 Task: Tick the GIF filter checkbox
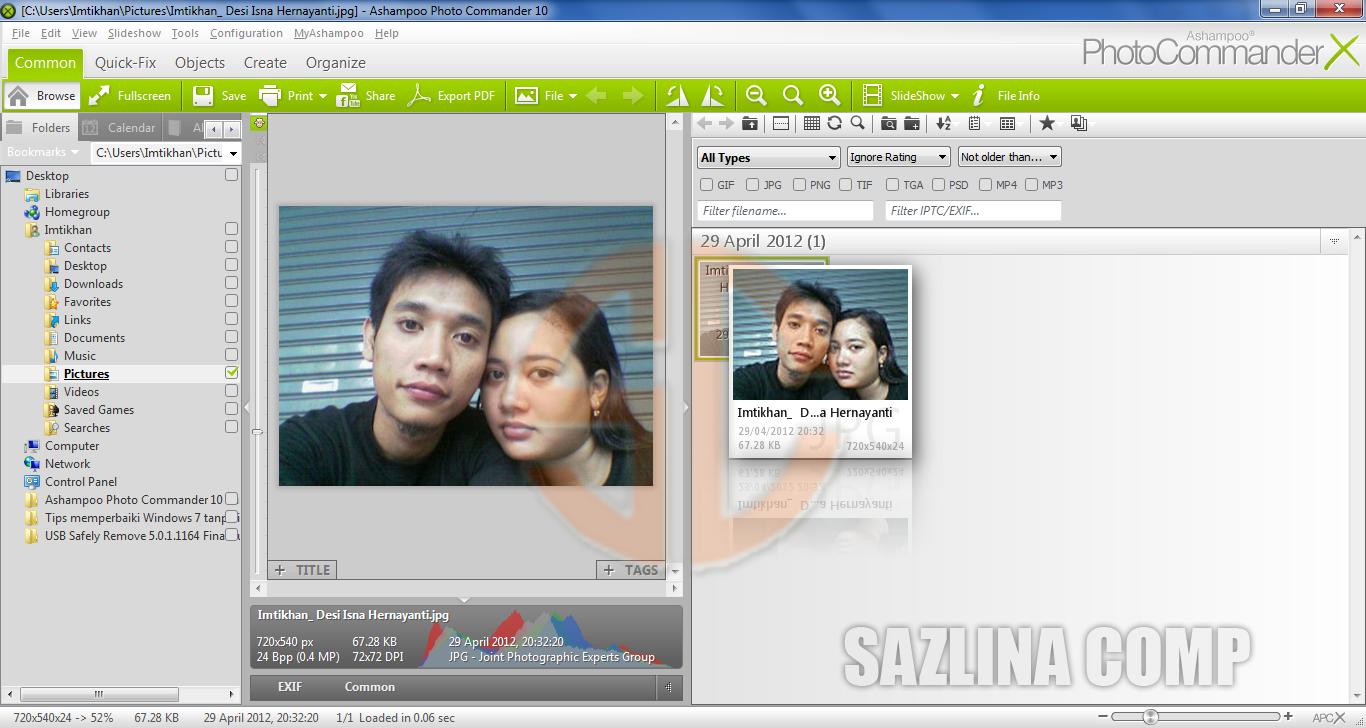[x=706, y=185]
